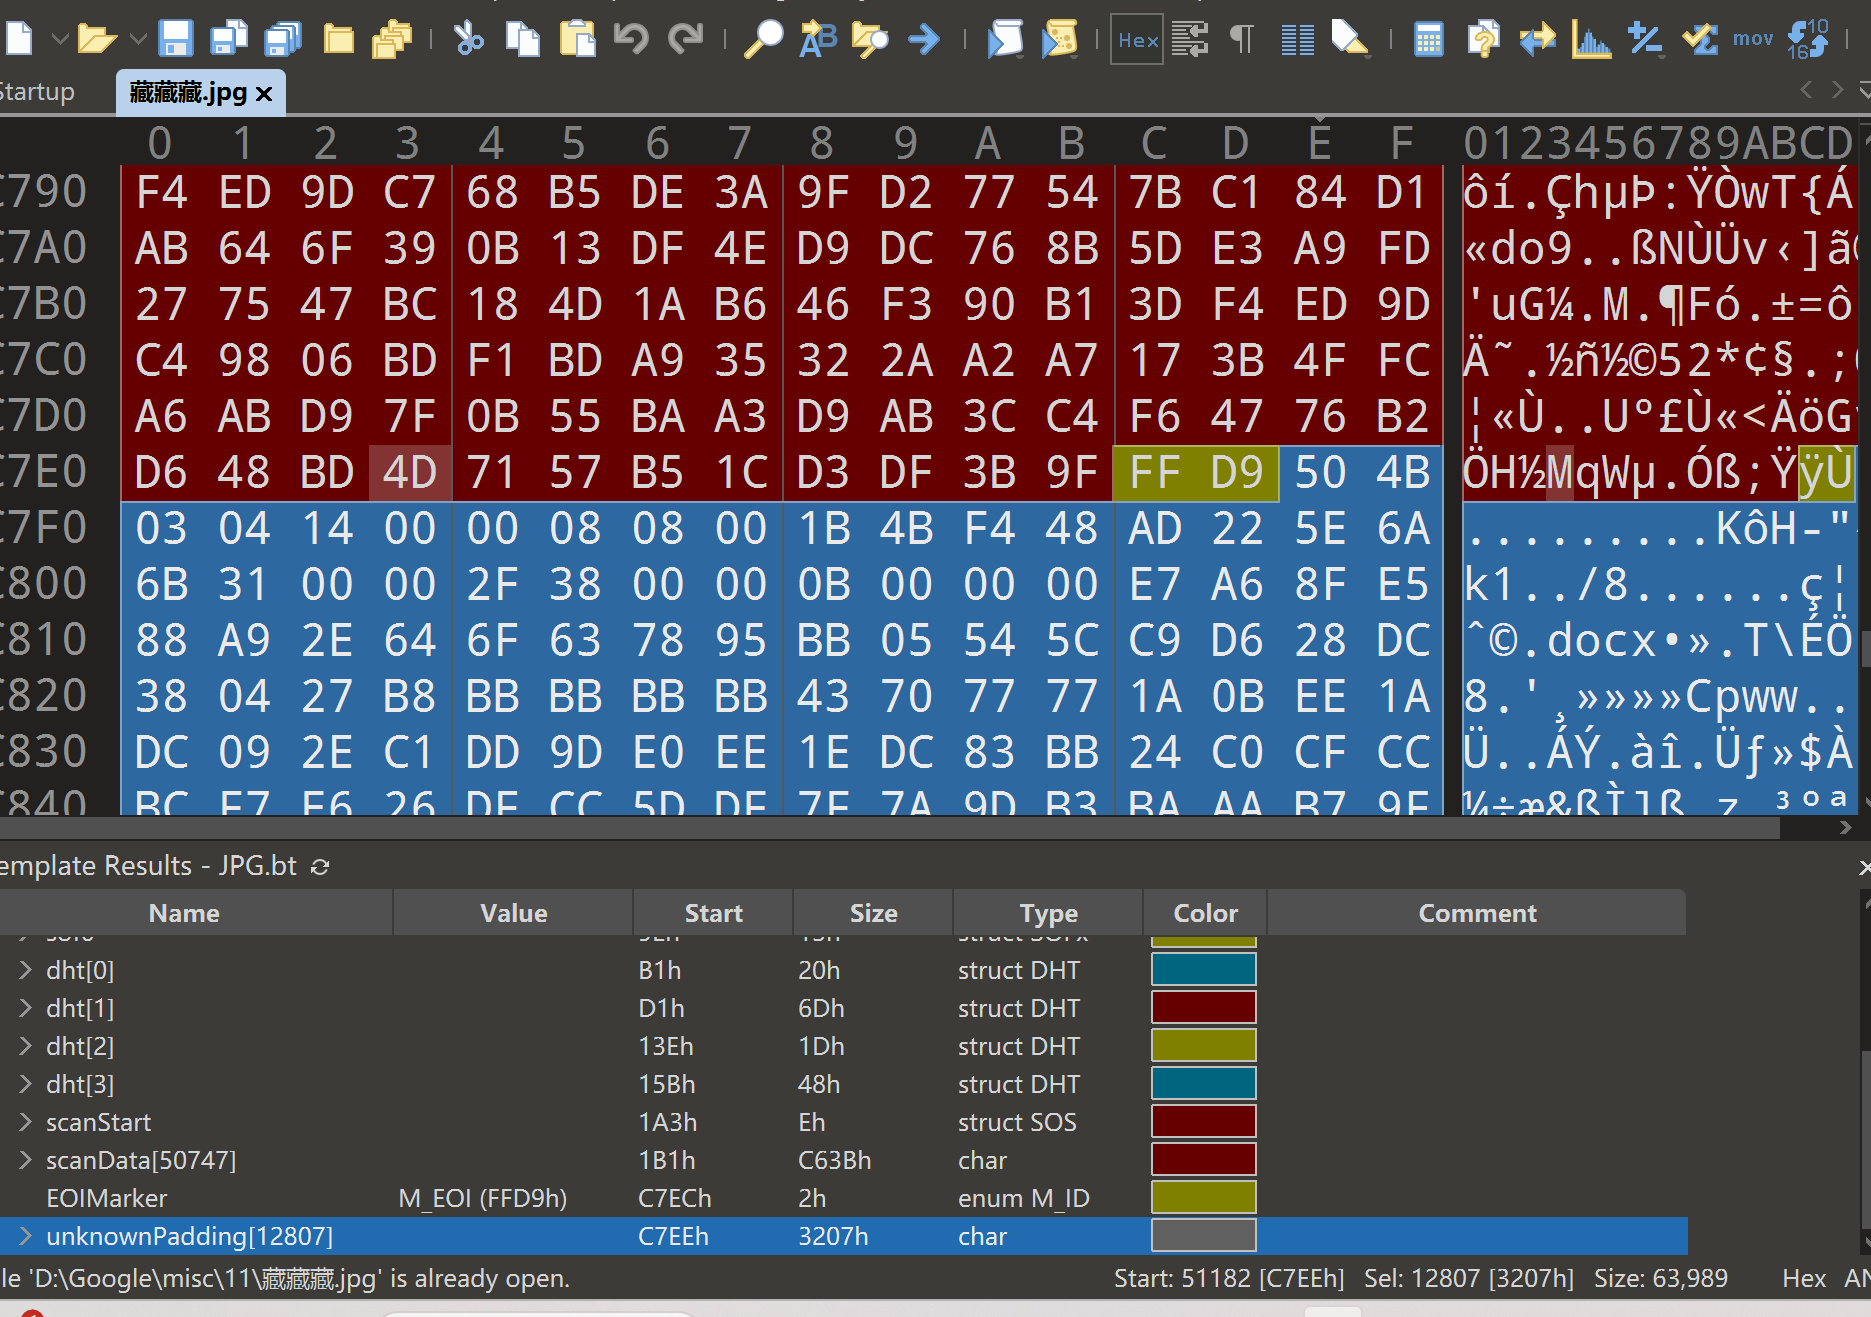Expand the unknownPadding[12807] node
The width and height of the screenshot is (1871, 1317).
click(25, 1236)
